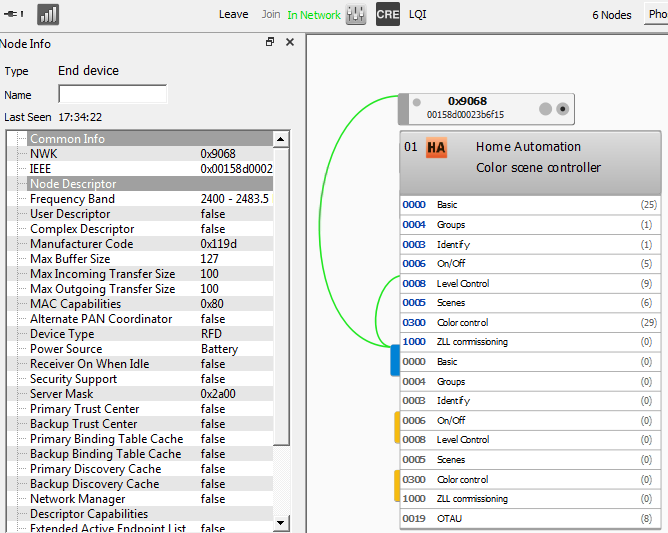Open client cluster 0000 Basic (0)
Image resolution: width=668 pixels, height=533 pixels.
pos(530,362)
